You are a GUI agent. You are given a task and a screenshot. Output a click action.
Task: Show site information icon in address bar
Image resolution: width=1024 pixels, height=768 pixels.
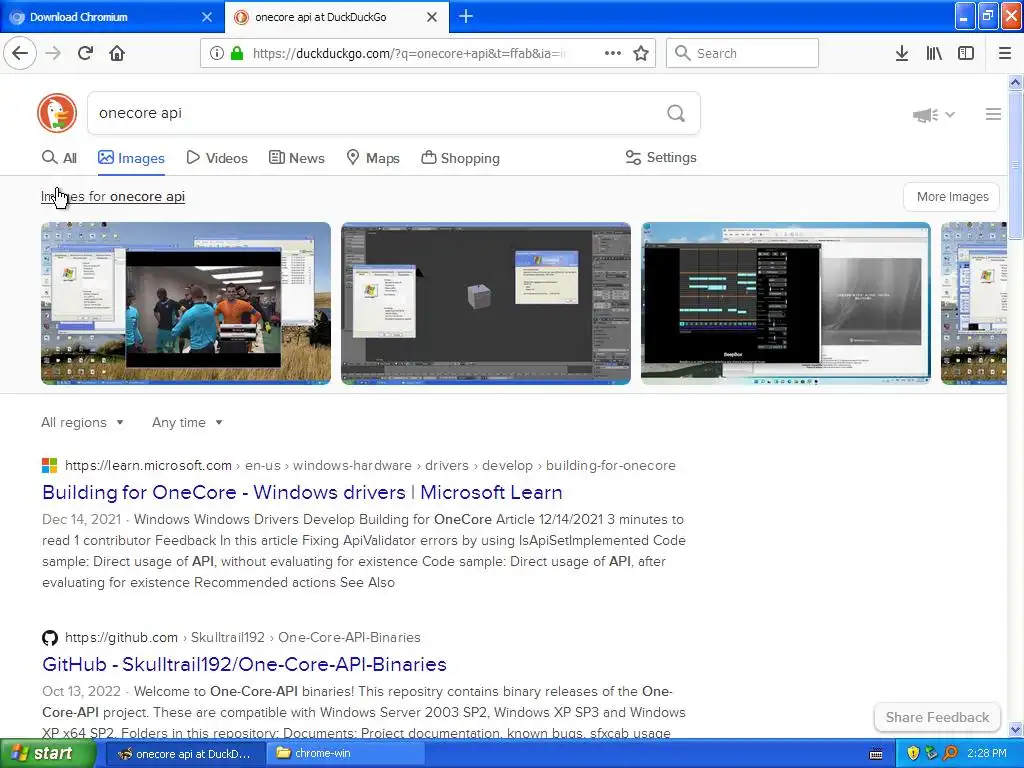click(217, 54)
